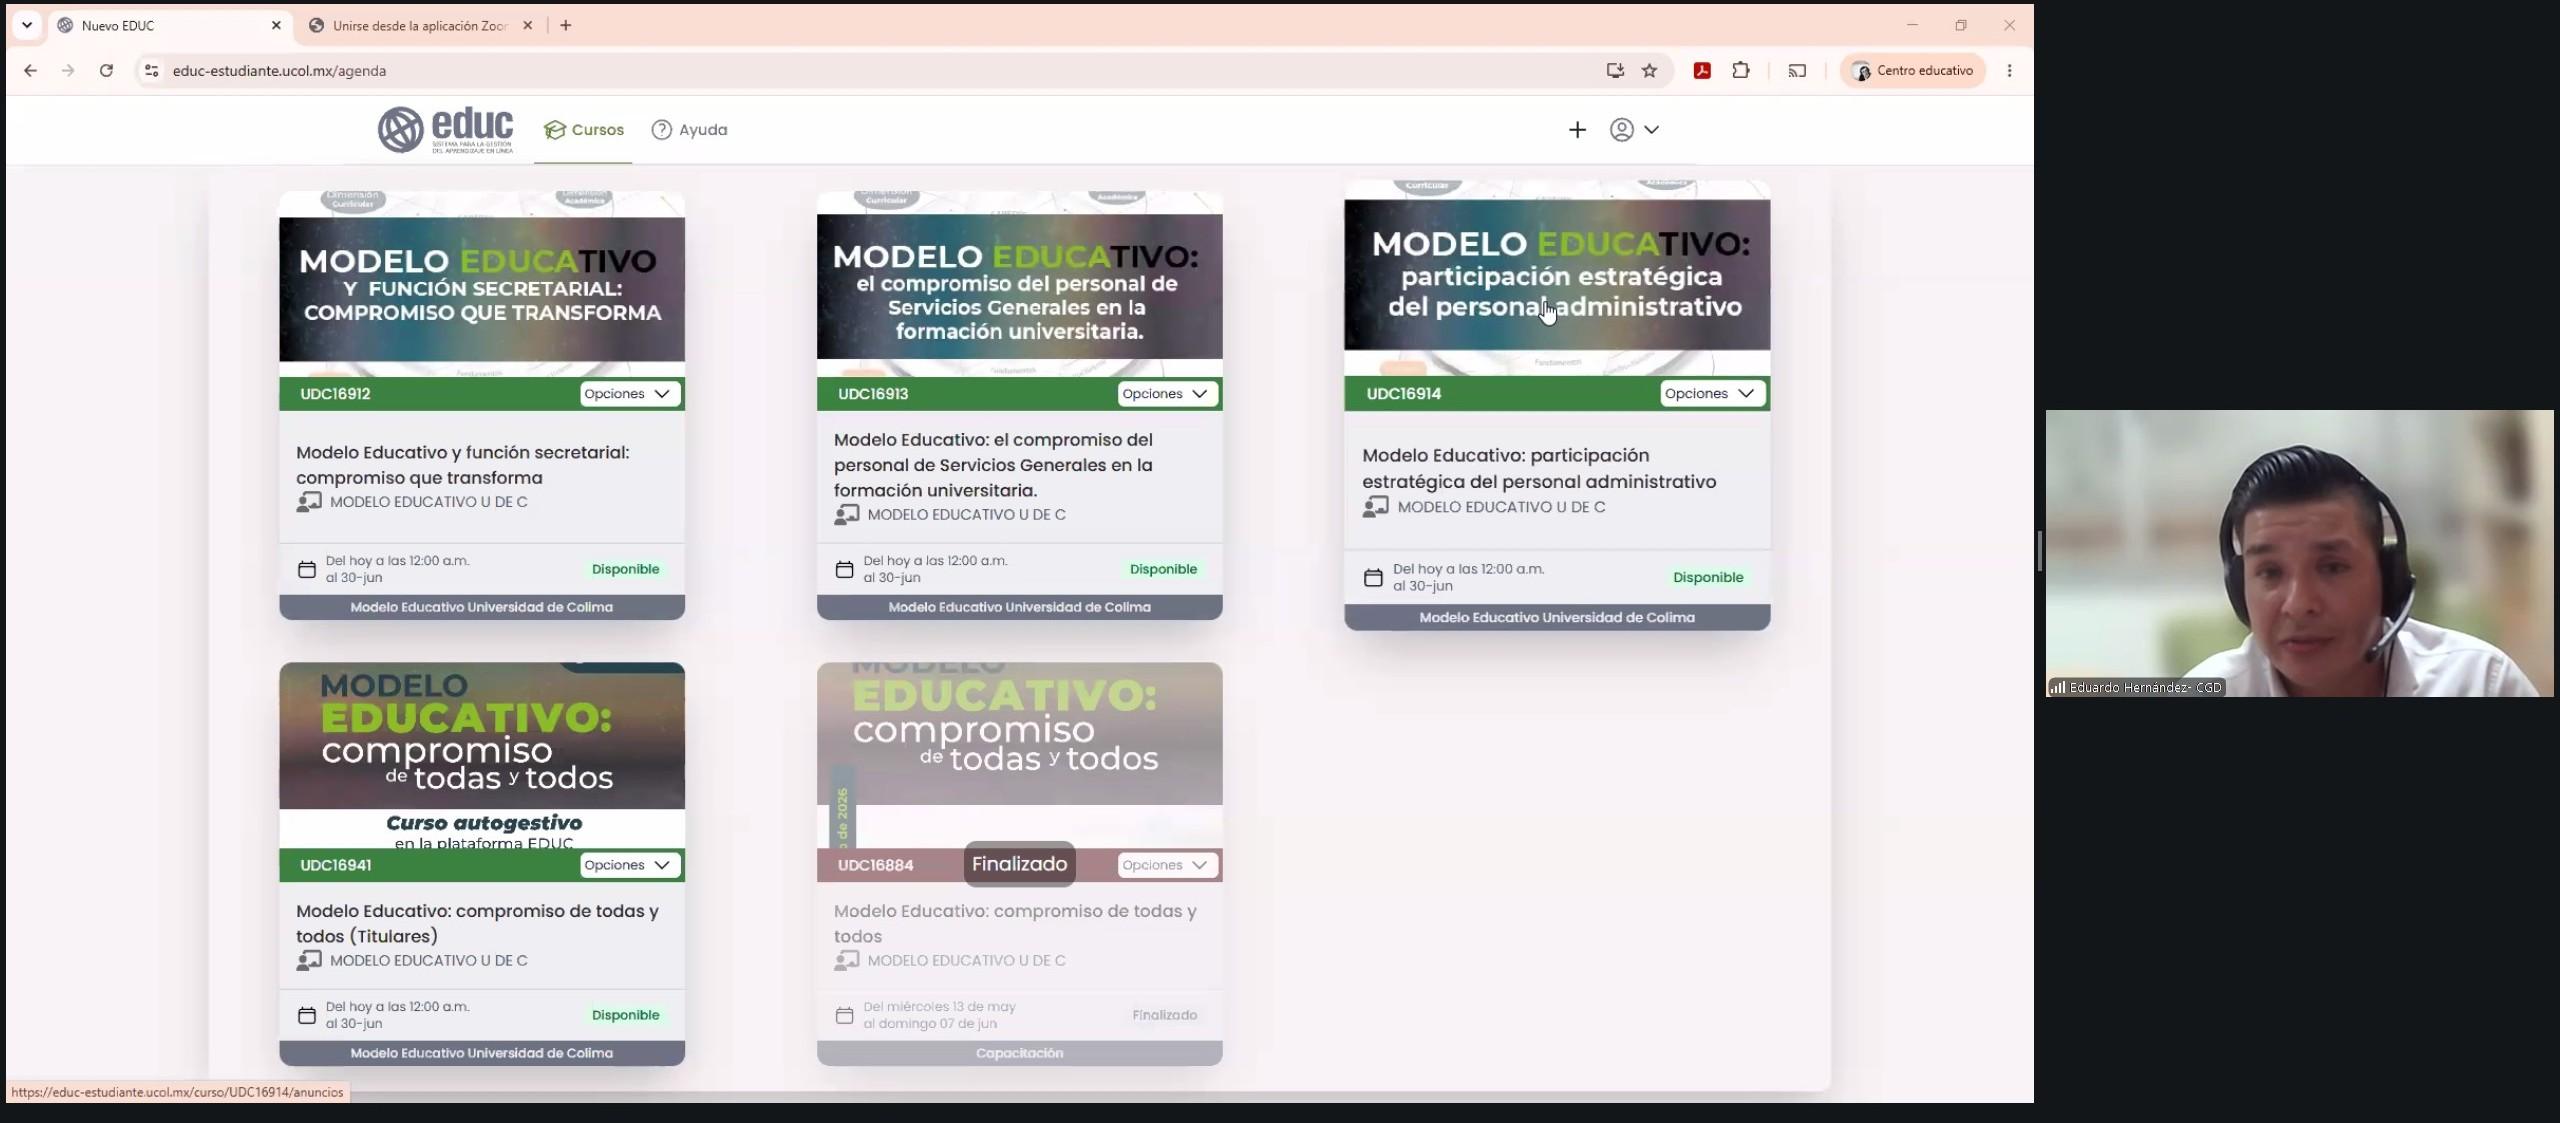This screenshot has width=2560, height=1123.
Task: Click the Disponible status on course UDC16914
Action: coord(1708,577)
